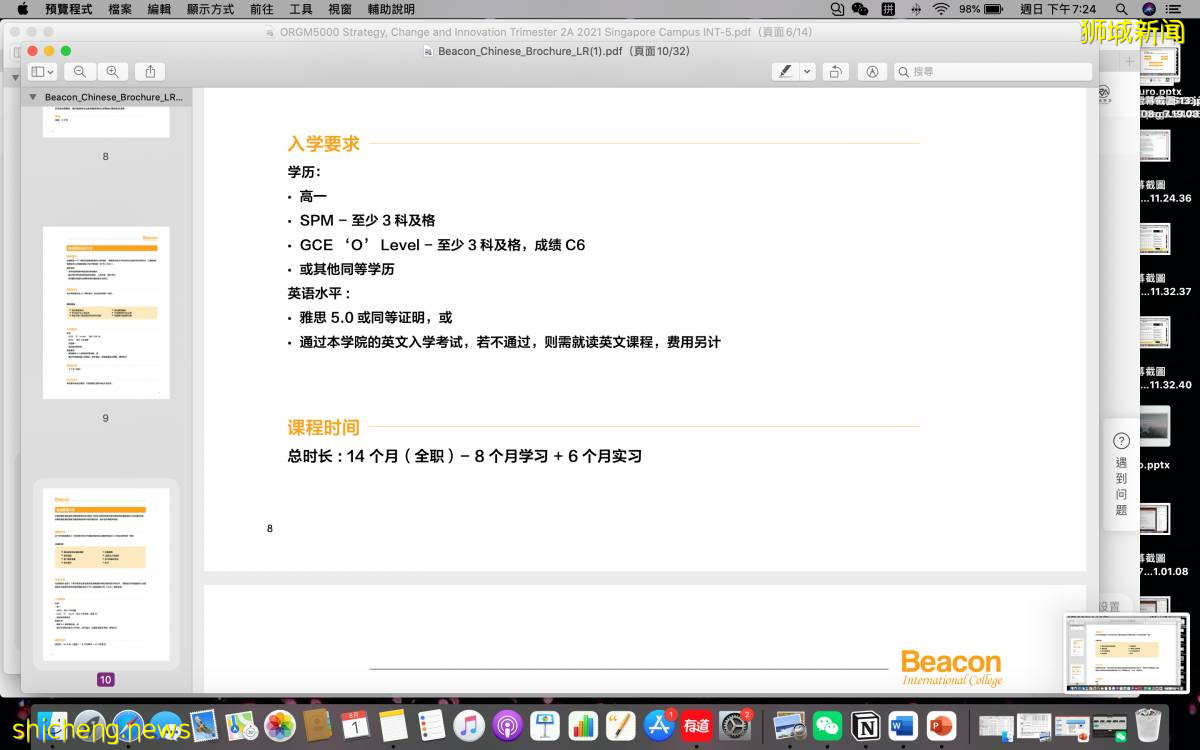Screen dimensions: 1200x750
Task: Open the markup pen style dropdown arrow
Action: tap(807, 71)
